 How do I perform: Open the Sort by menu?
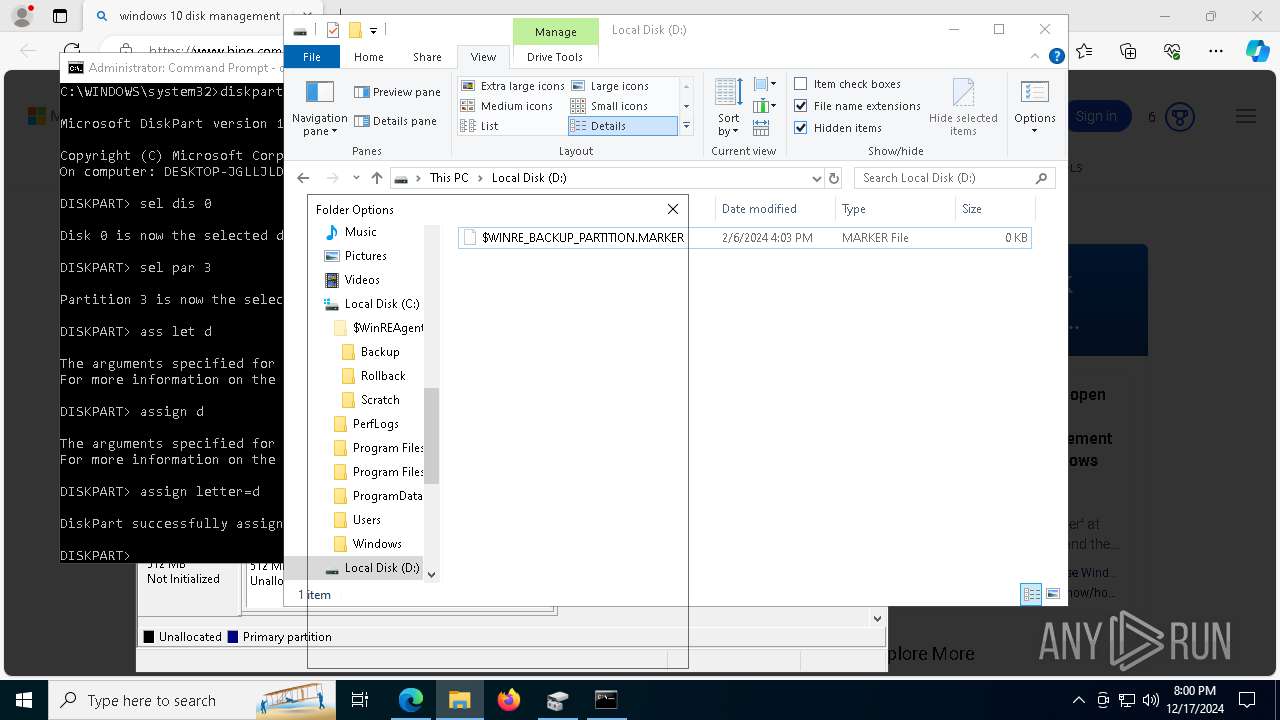728,108
